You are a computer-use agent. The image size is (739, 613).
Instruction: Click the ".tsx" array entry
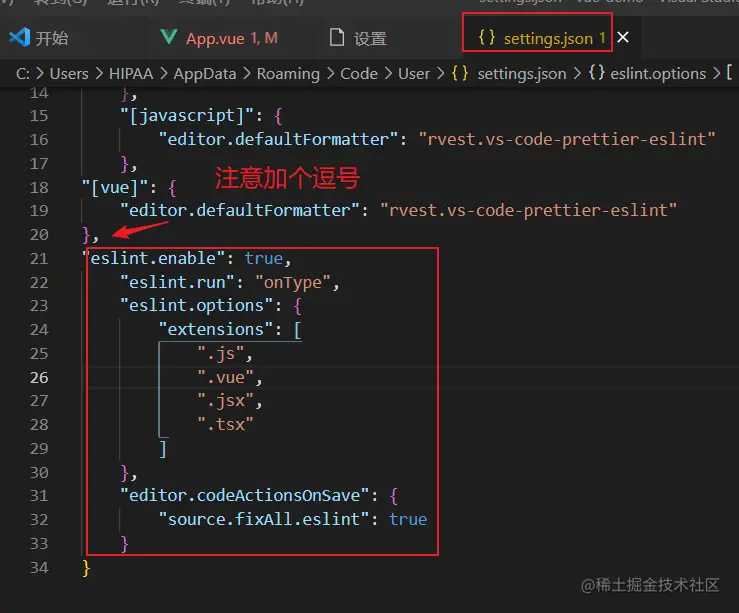point(225,425)
